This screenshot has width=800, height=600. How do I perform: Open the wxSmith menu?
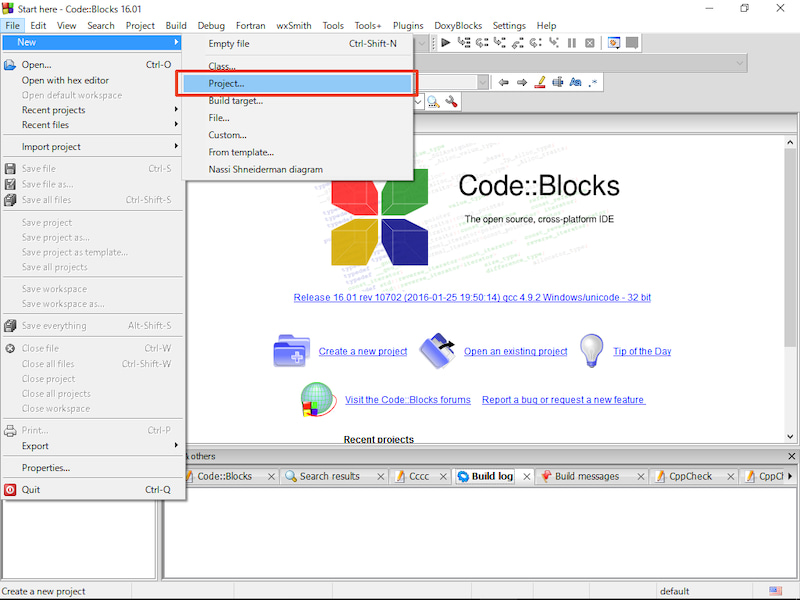[293, 26]
